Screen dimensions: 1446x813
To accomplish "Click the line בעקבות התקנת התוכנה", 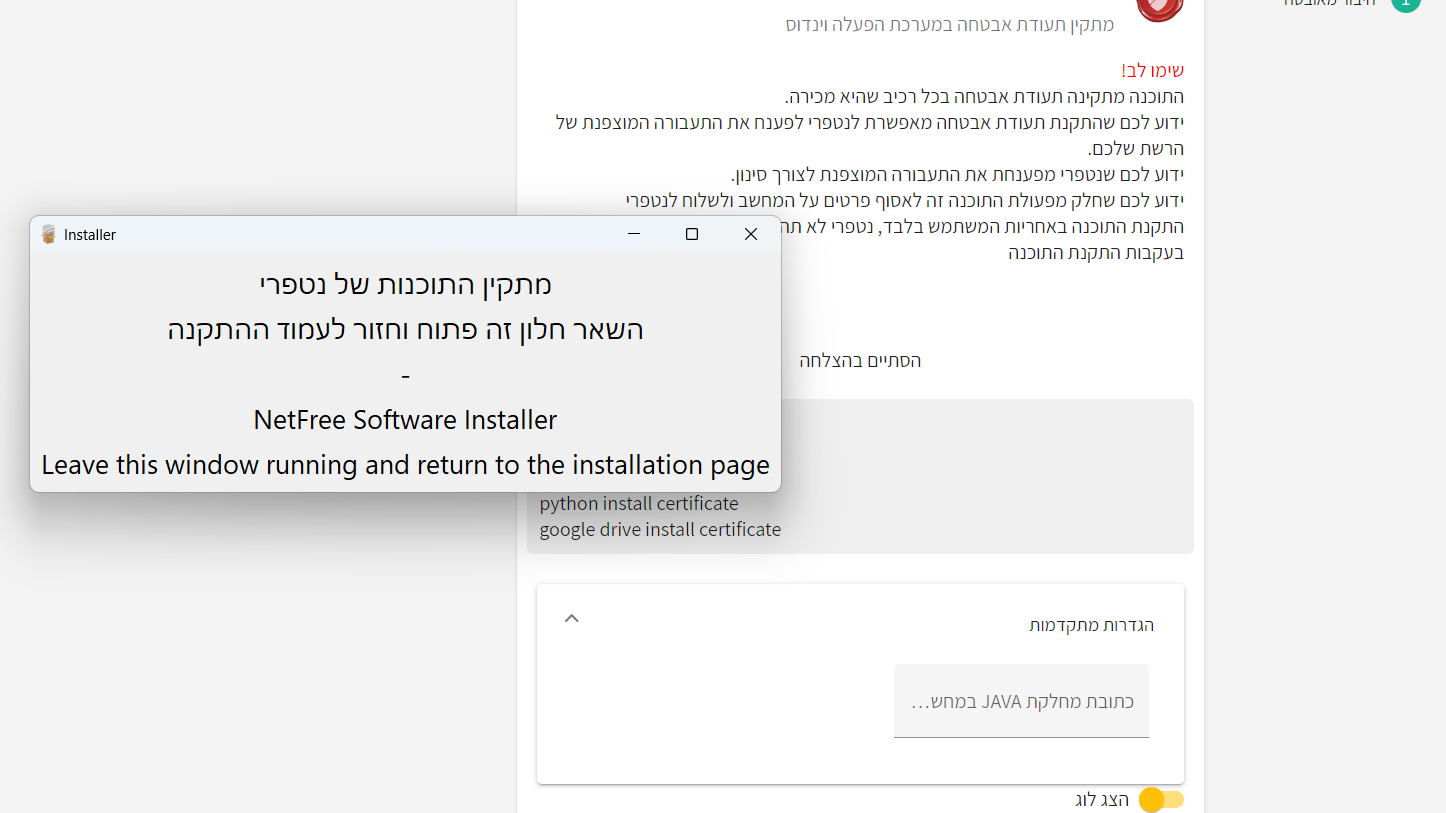I will pyautogui.click(x=1096, y=253).
